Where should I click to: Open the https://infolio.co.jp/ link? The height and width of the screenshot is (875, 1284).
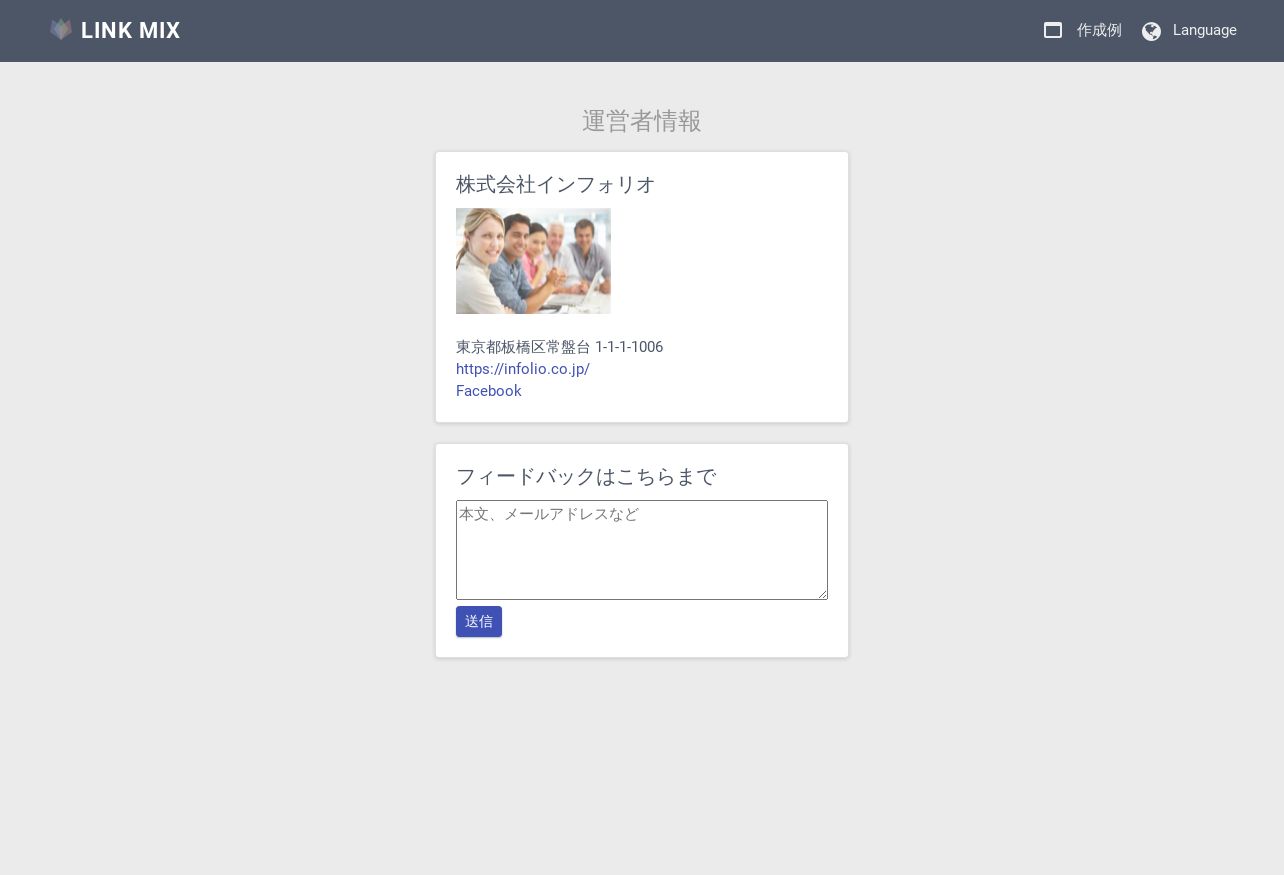[523, 369]
